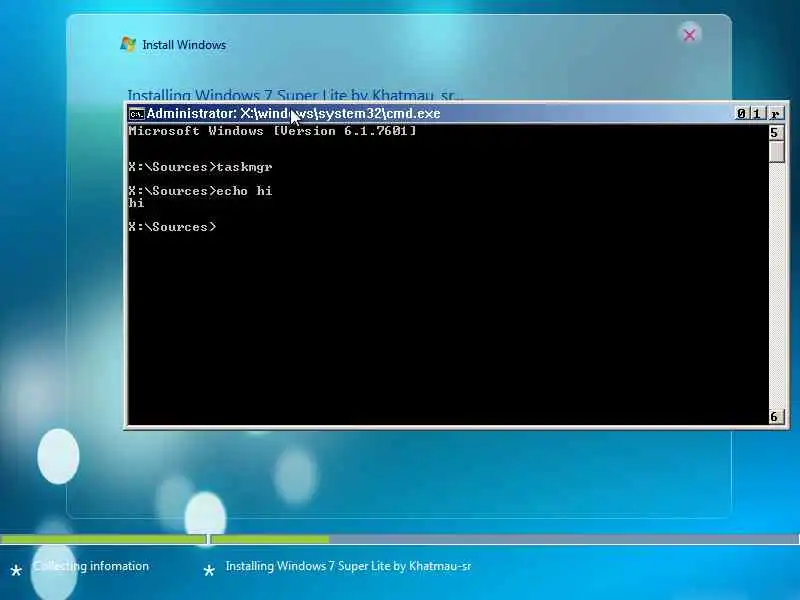The height and width of the screenshot is (600, 800).
Task: Click the last empty X:\Sources> prompt
Action: (172, 227)
